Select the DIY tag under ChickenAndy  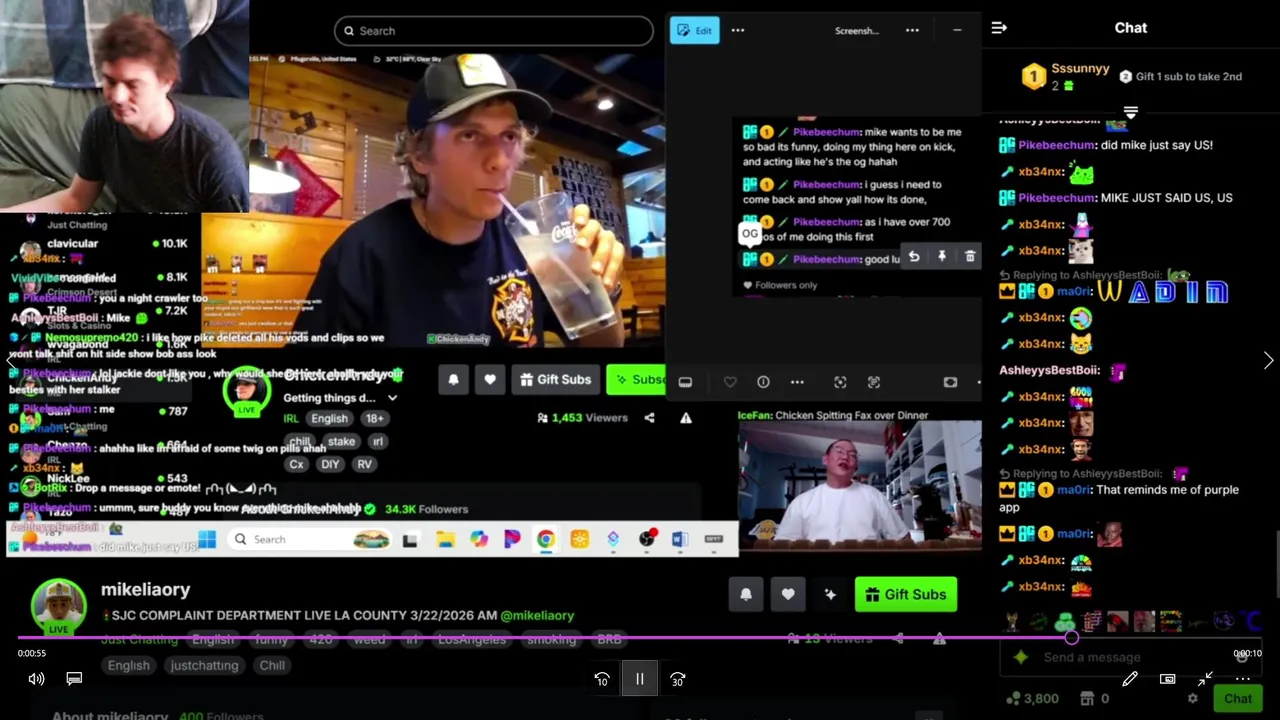(x=330, y=464)
